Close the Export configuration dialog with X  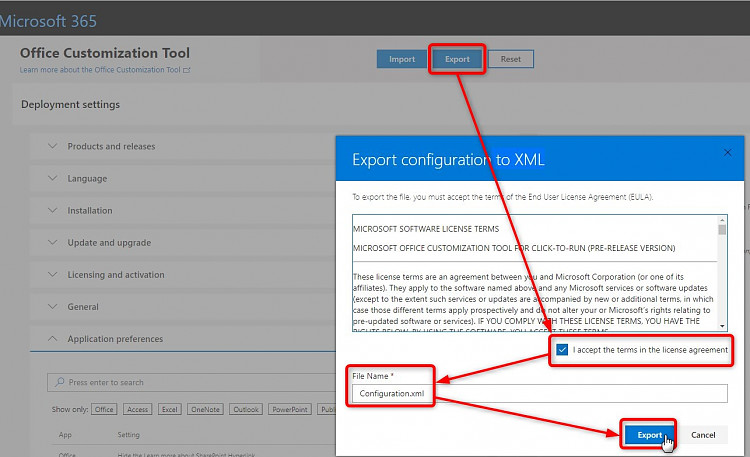[x=728, y=153]
